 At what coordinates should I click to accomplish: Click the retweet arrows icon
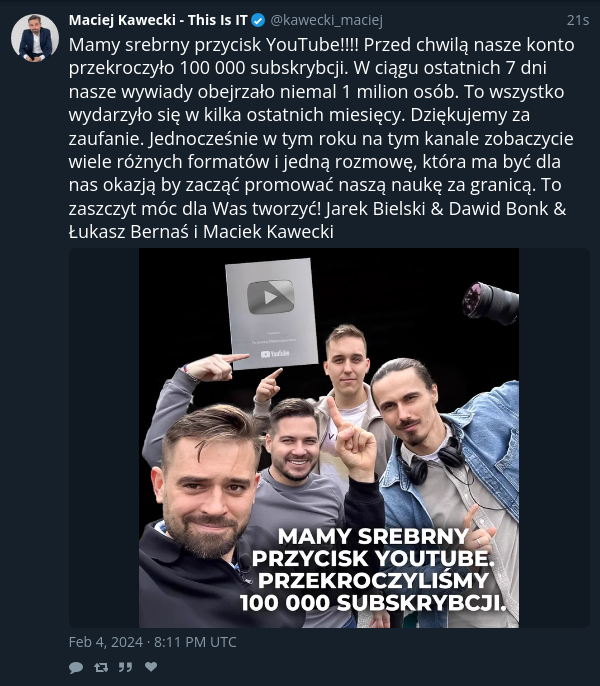pos(101,667)
